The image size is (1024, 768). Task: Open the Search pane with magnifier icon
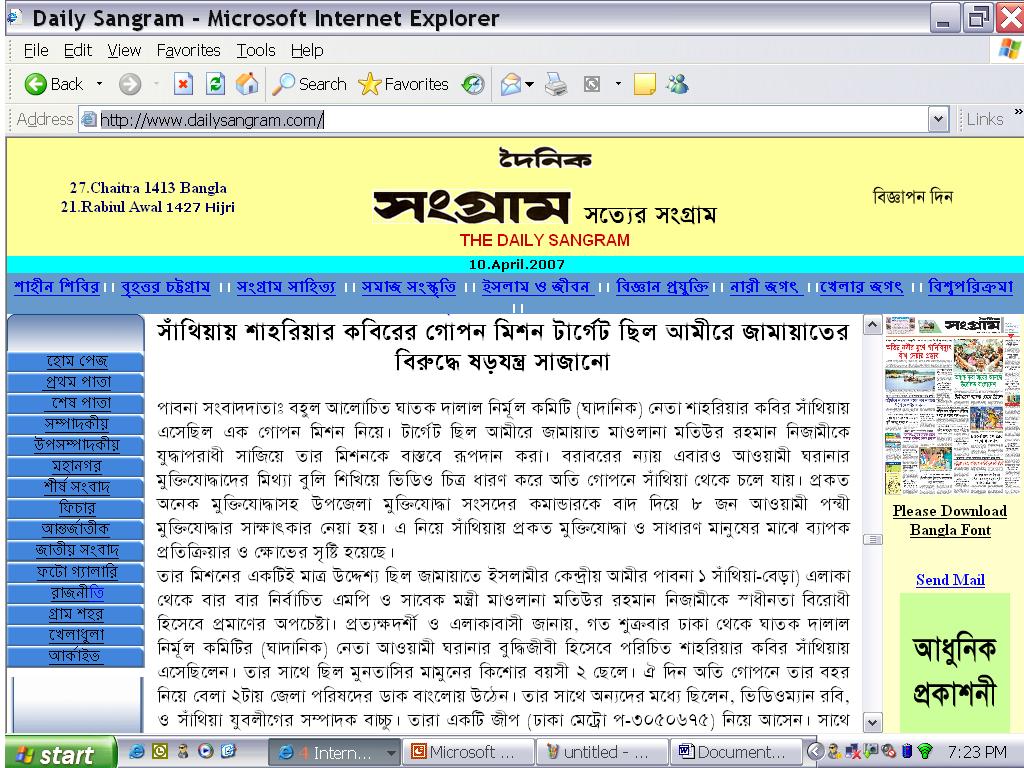[310, 84]
